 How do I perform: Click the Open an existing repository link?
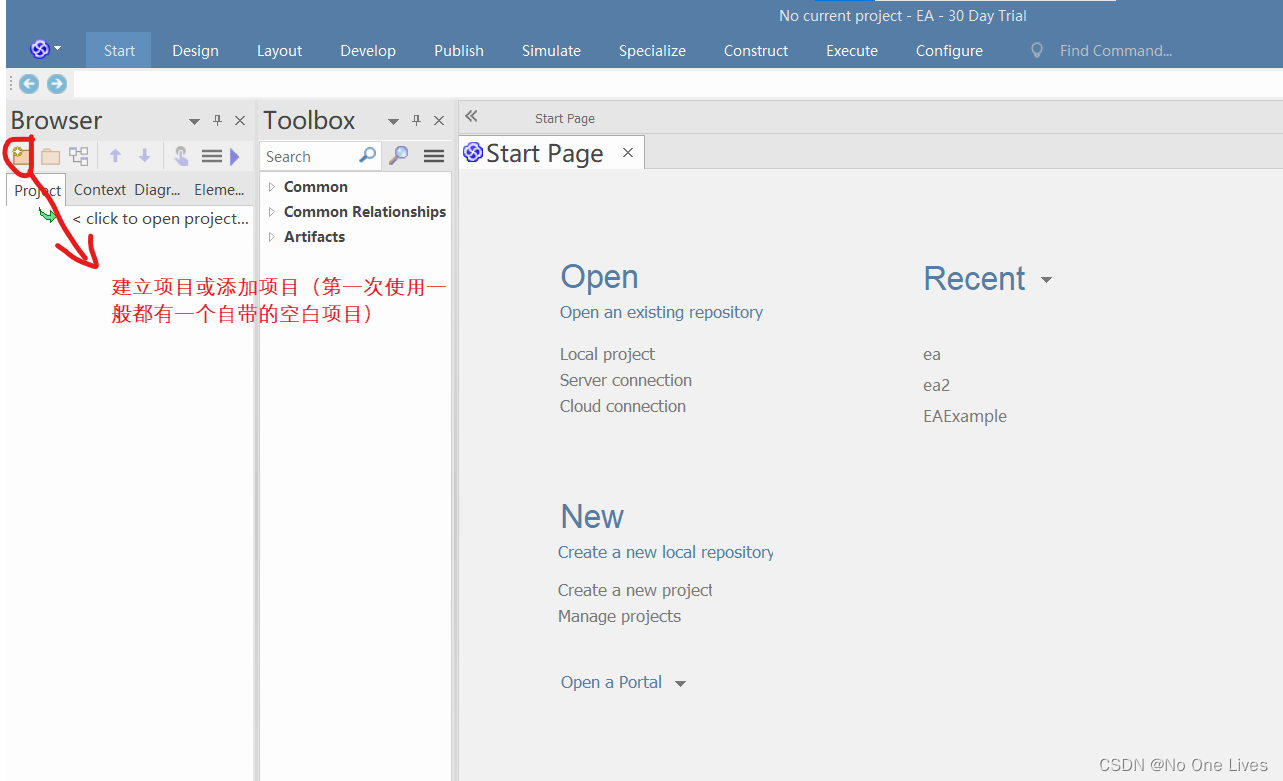pos(661,312)
